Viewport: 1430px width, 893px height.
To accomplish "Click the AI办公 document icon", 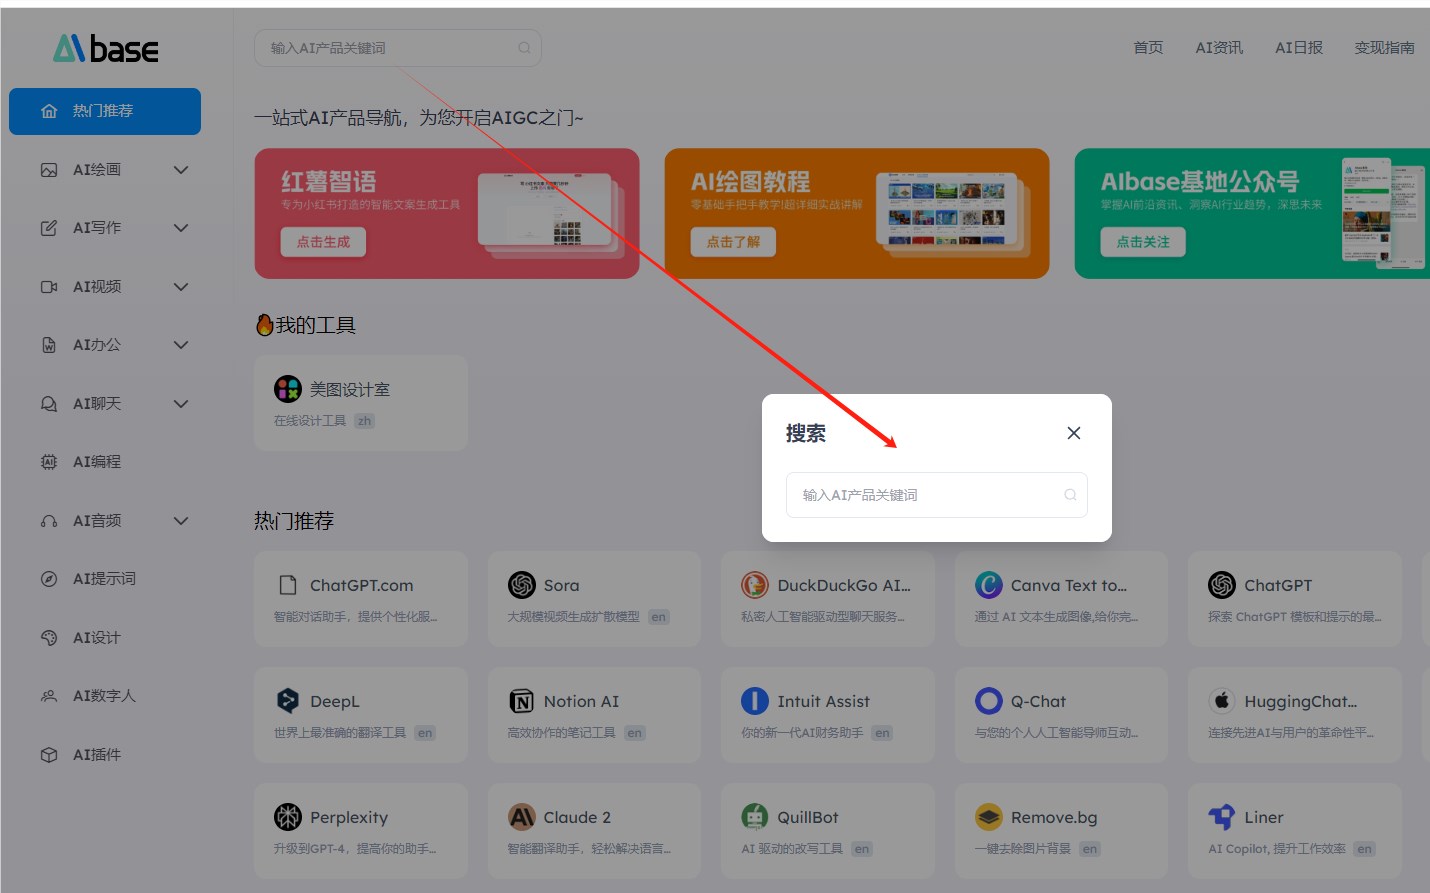I will [49, 345].
